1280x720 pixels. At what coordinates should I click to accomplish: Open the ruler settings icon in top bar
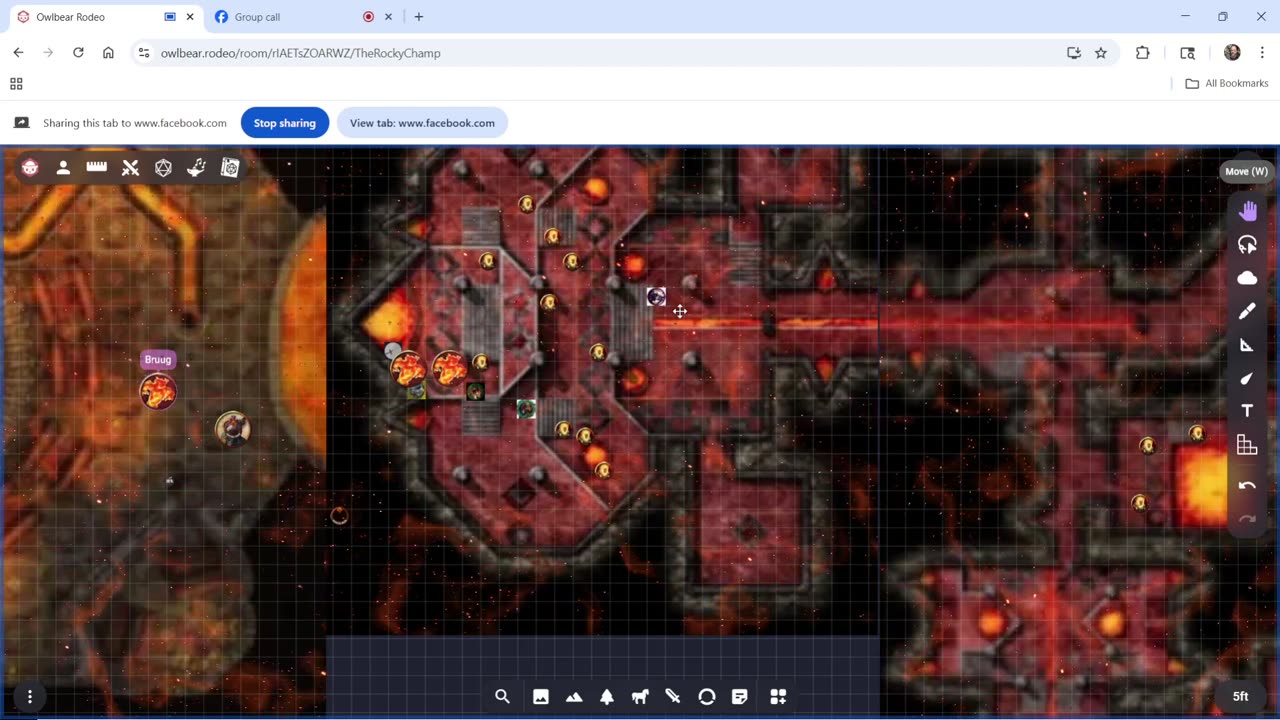tap(97, 168)
